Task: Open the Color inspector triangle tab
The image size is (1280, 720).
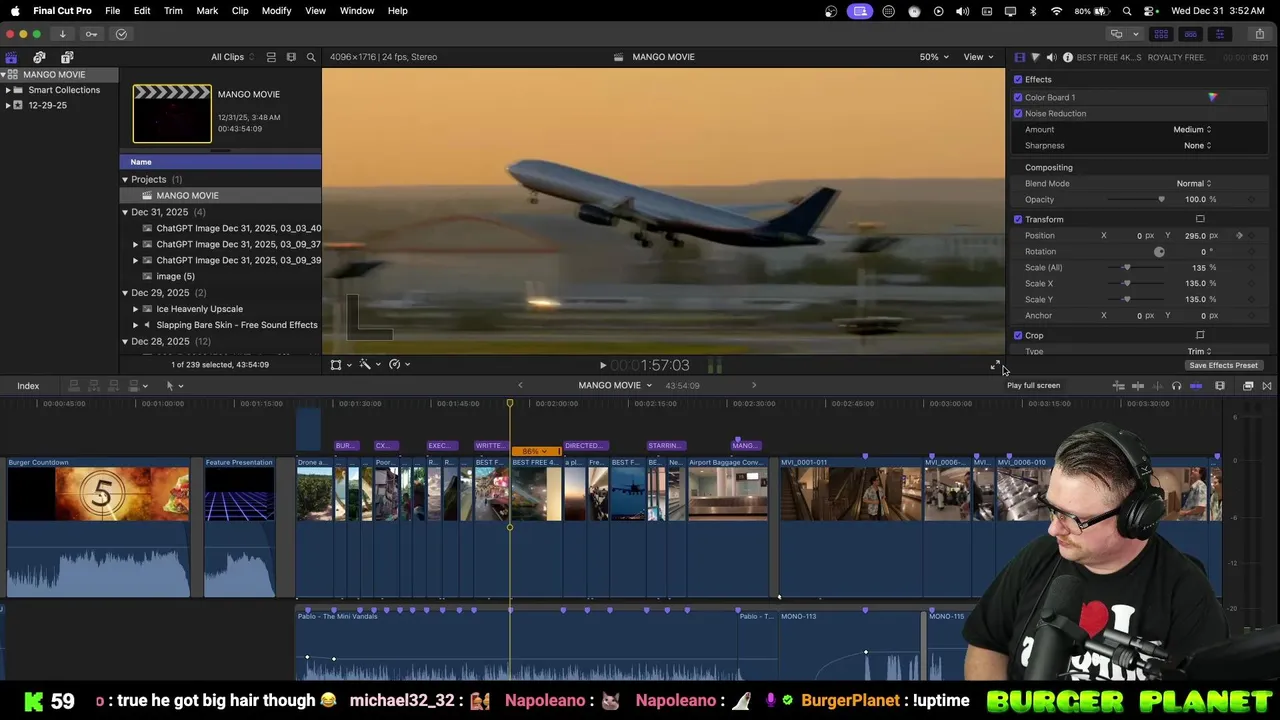Action: point(1035,57)
